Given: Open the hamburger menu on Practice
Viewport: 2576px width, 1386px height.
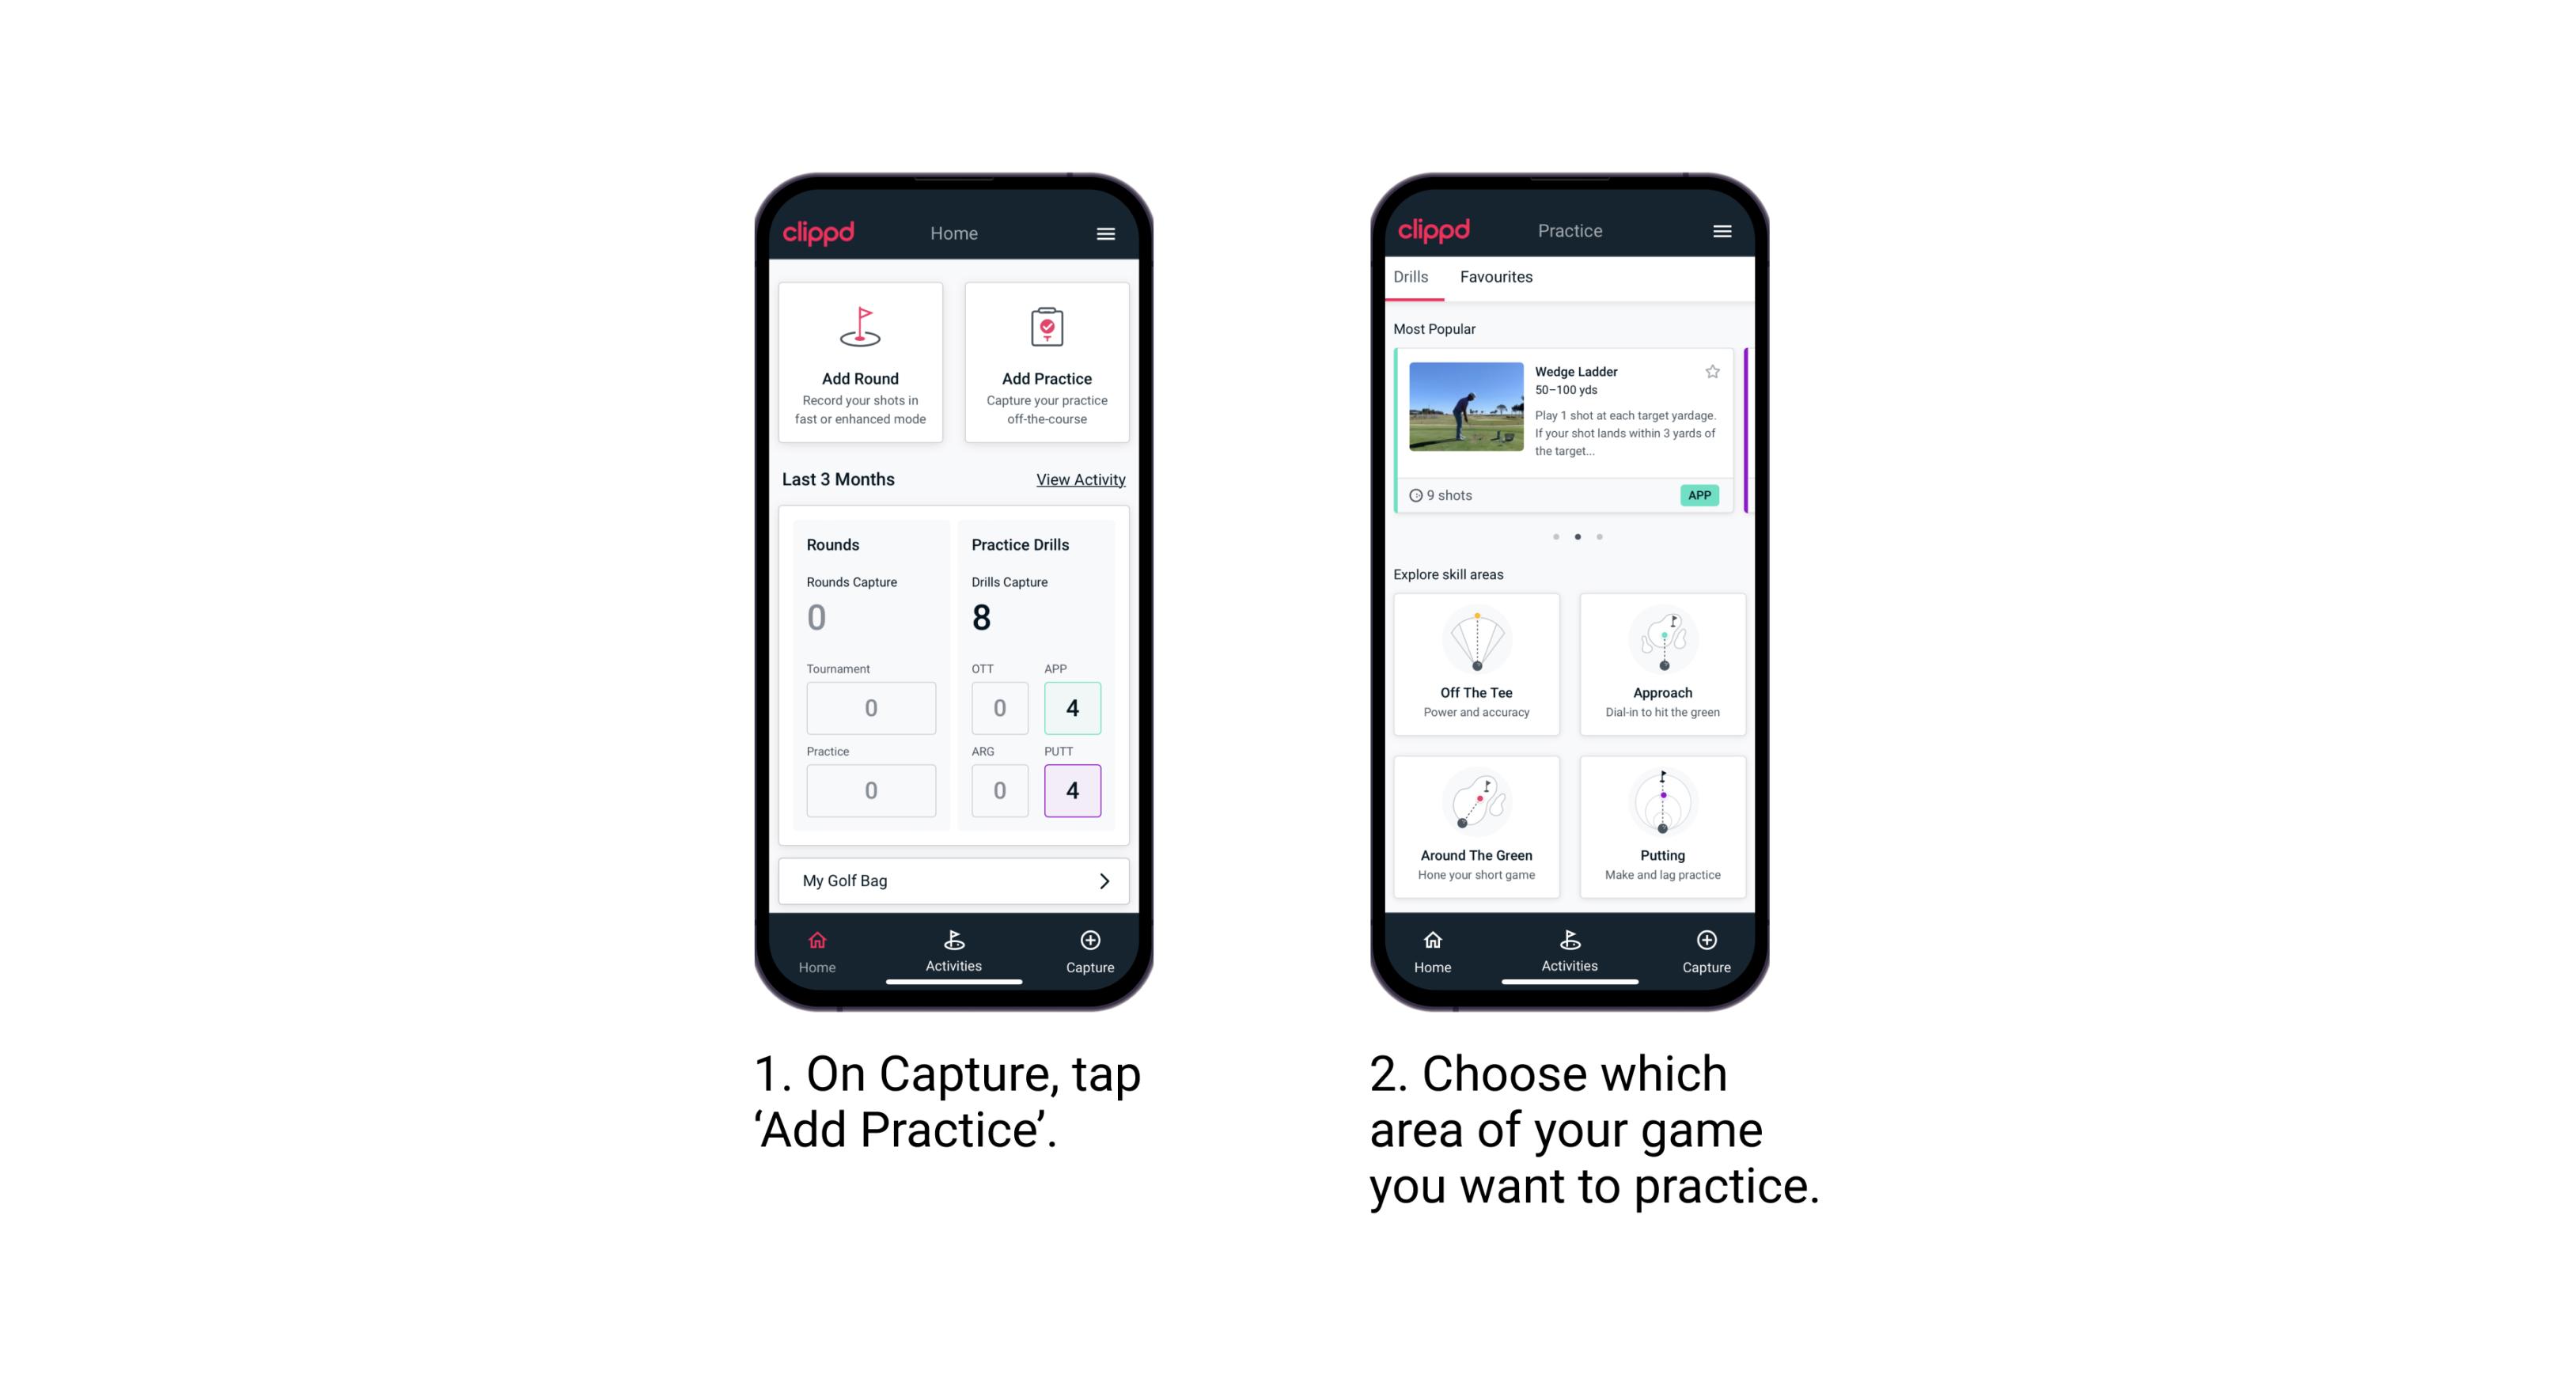Looking at the screenshot, I should (1726, 232).
